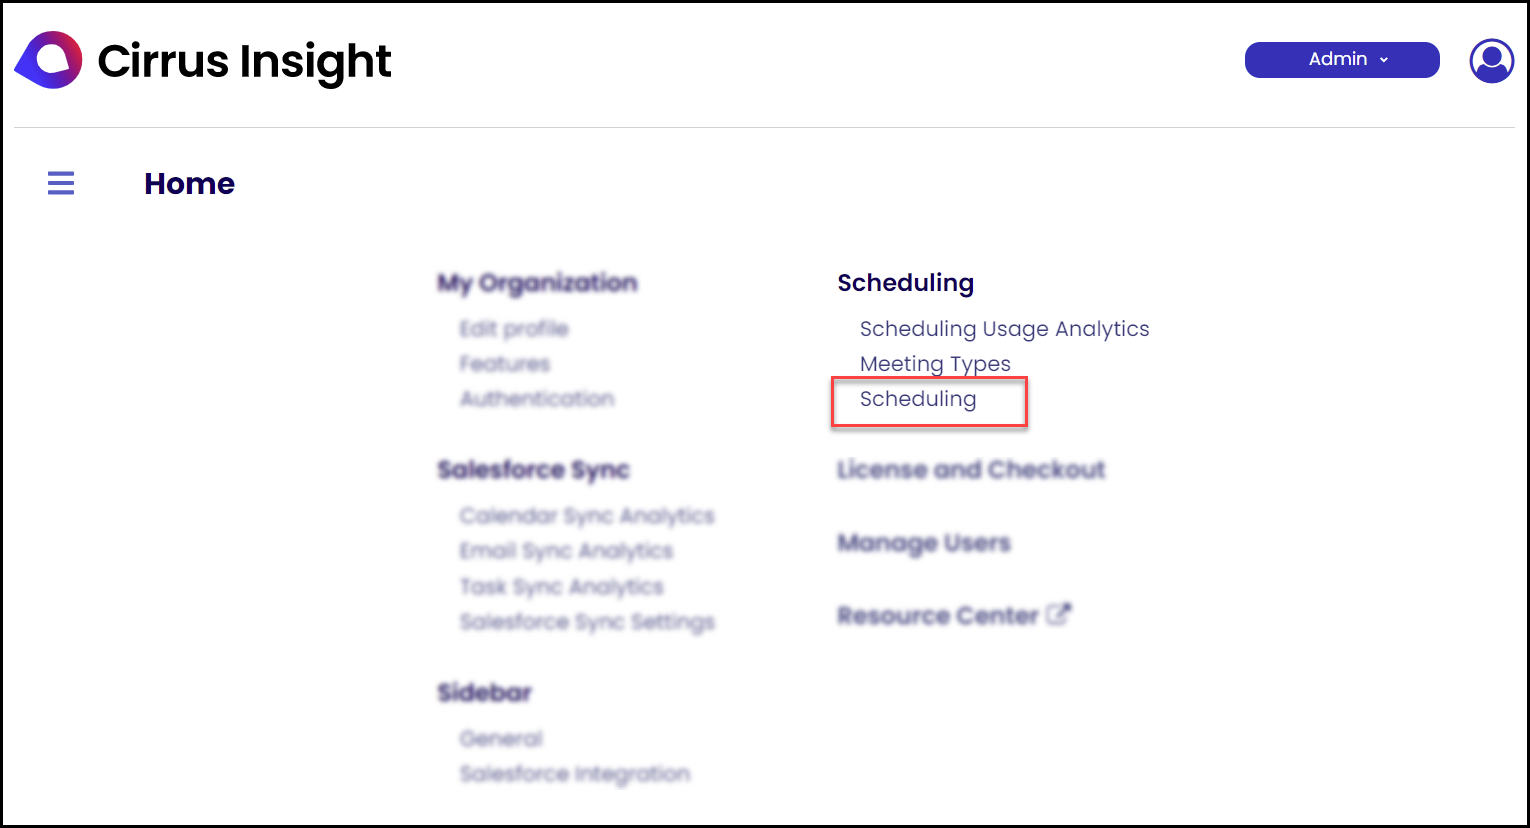This screenshot has width=1530, height=828.
Task: Open the user profile avatar icon
Action: [1491, 60]
